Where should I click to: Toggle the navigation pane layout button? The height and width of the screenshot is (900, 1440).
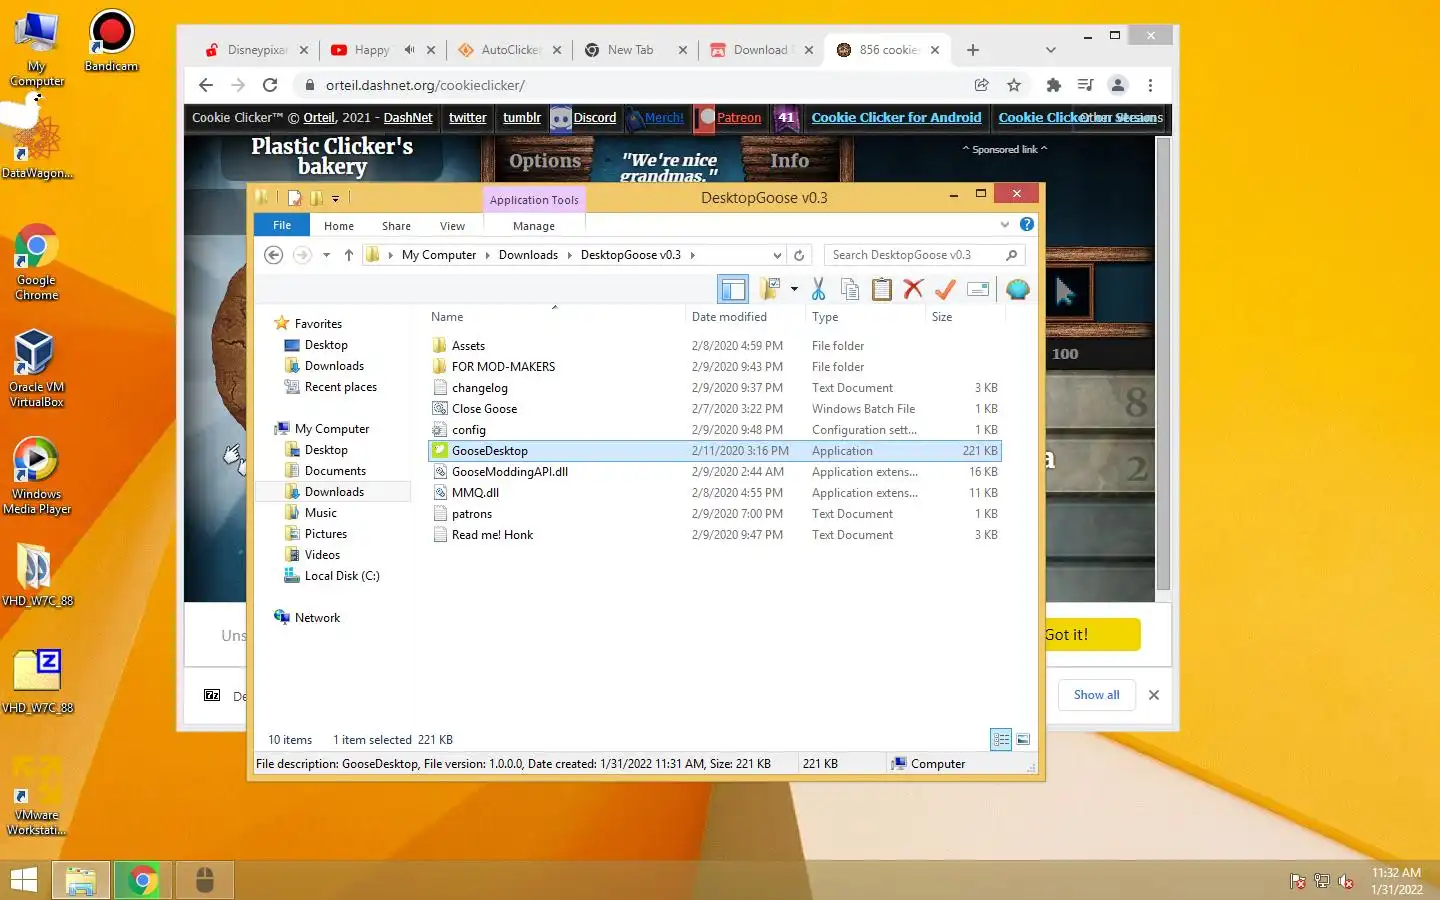click(x=733, y=290)
